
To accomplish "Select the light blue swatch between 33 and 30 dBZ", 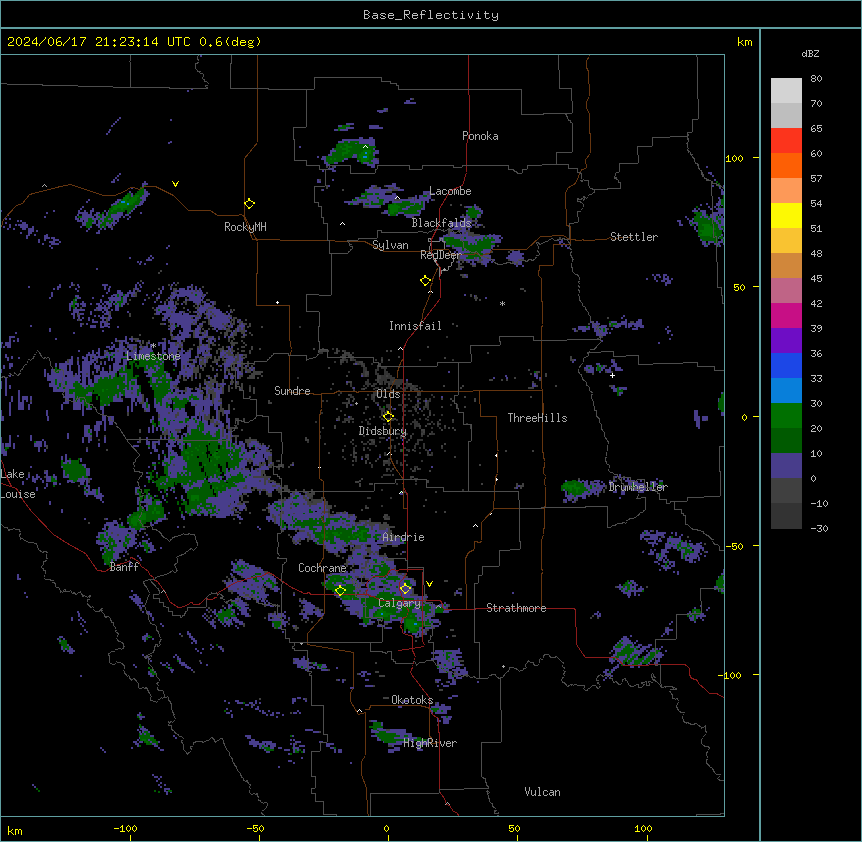I will tap(786, 391).
